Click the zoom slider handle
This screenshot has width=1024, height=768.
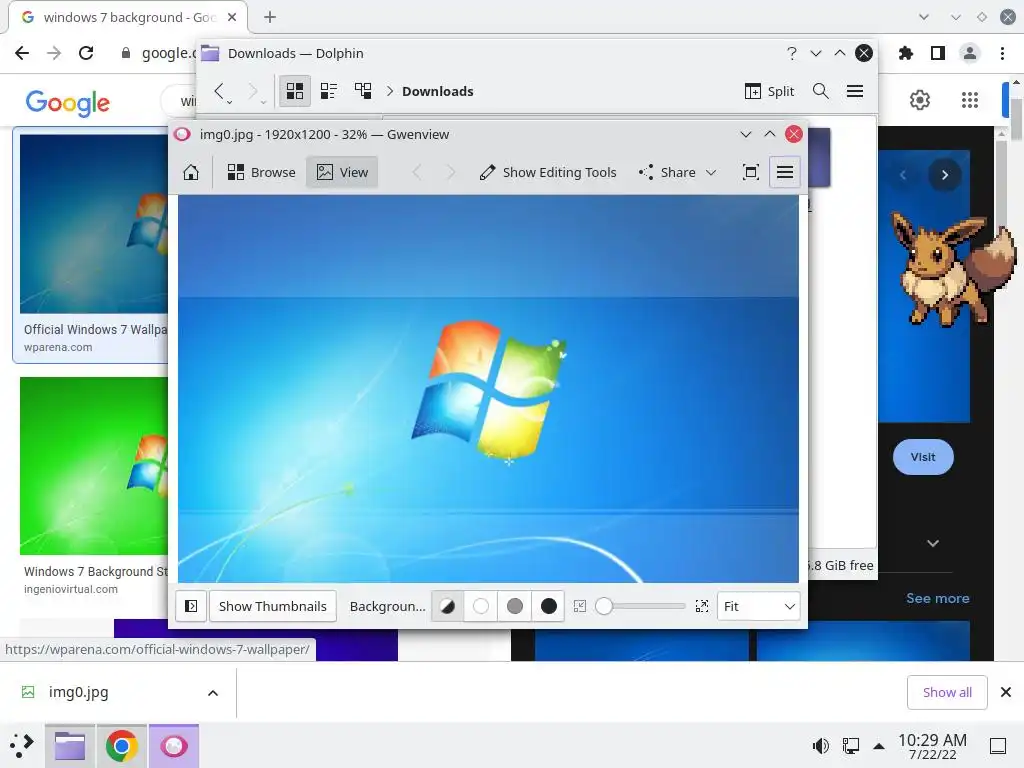click(604, 606)
